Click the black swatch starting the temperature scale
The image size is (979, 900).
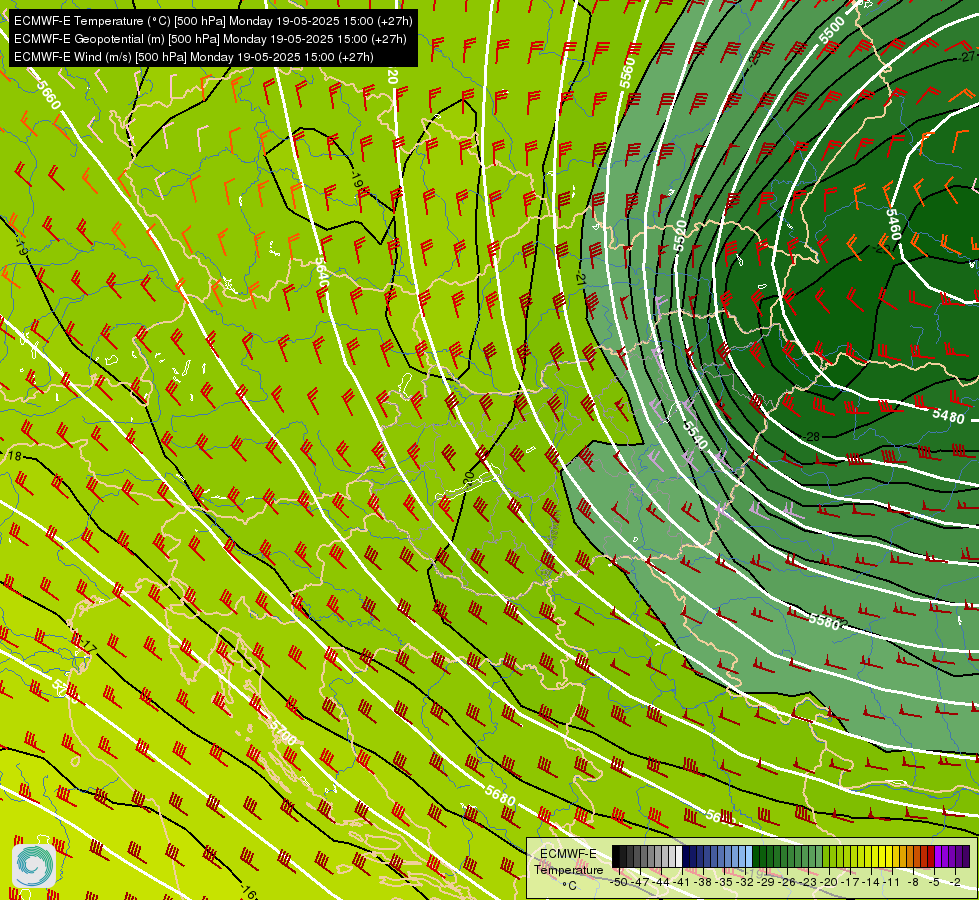pos(616,856)
